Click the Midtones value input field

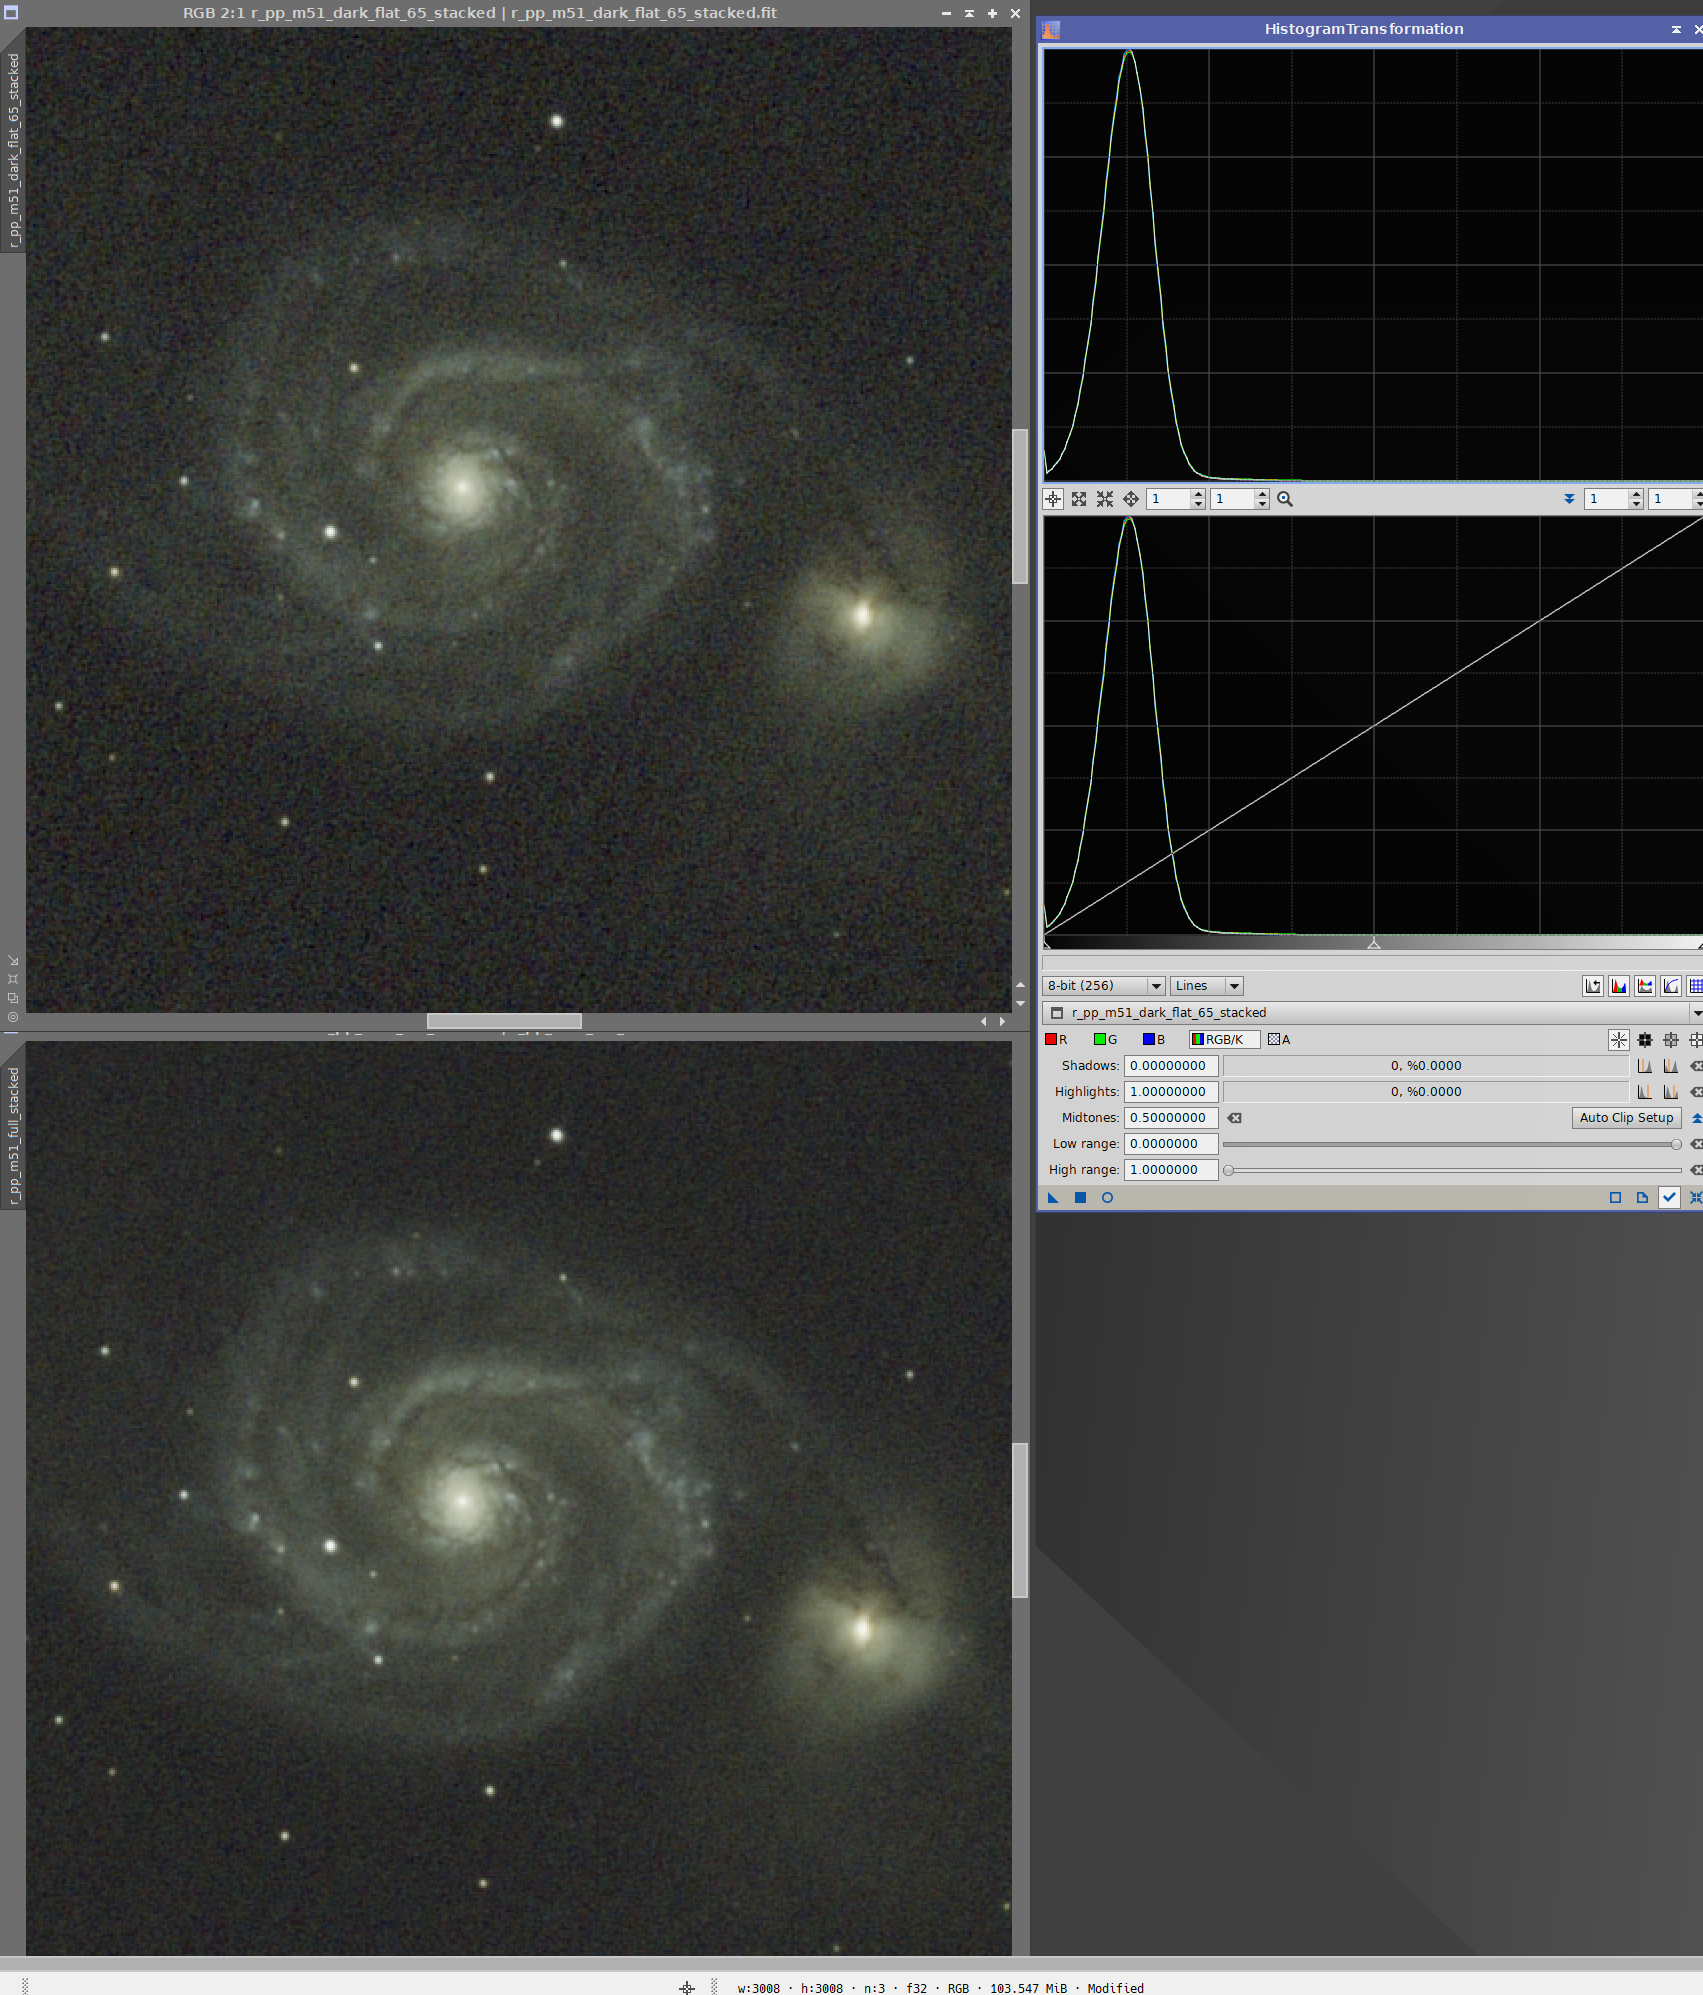coord(1171,1118)
